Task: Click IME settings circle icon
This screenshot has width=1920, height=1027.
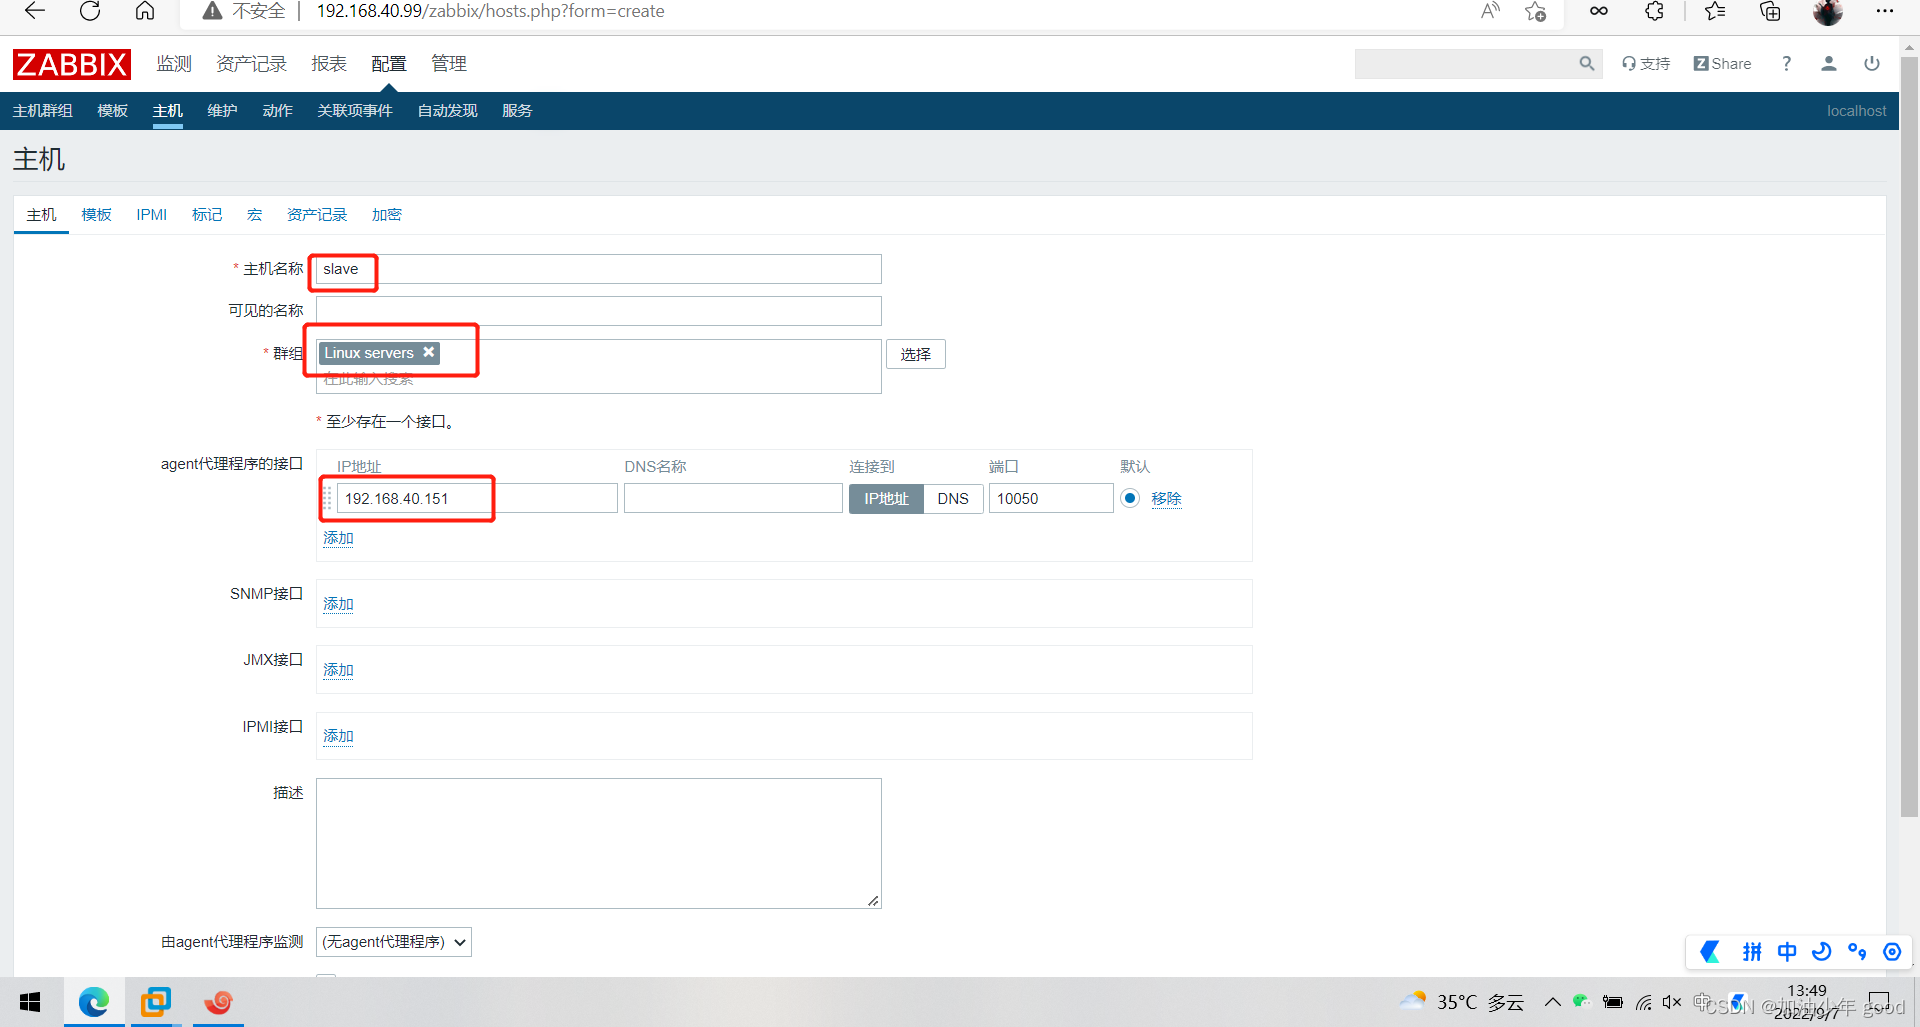Action: click(x=1892, y=952)
